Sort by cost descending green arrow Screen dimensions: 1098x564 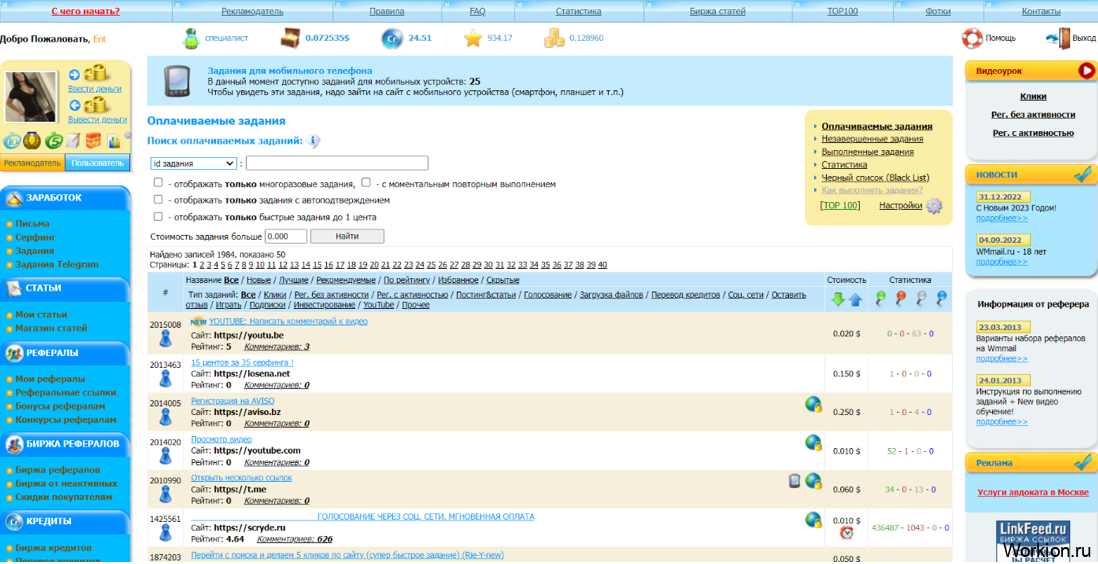click(838, 299)
